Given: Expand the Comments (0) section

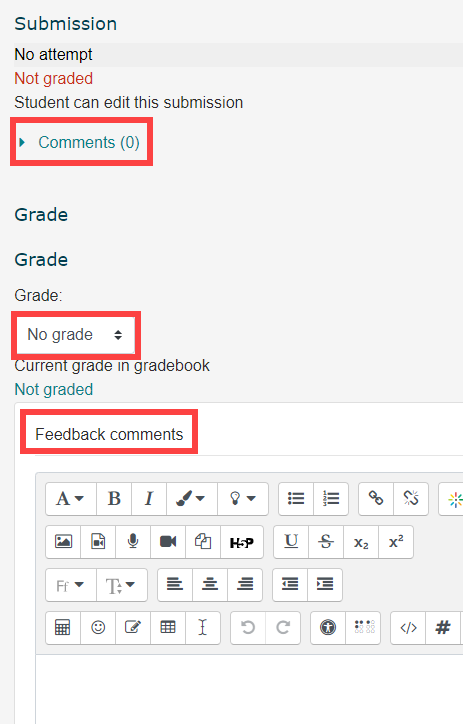Looking at the screenshot, I should tap(79, 142).
